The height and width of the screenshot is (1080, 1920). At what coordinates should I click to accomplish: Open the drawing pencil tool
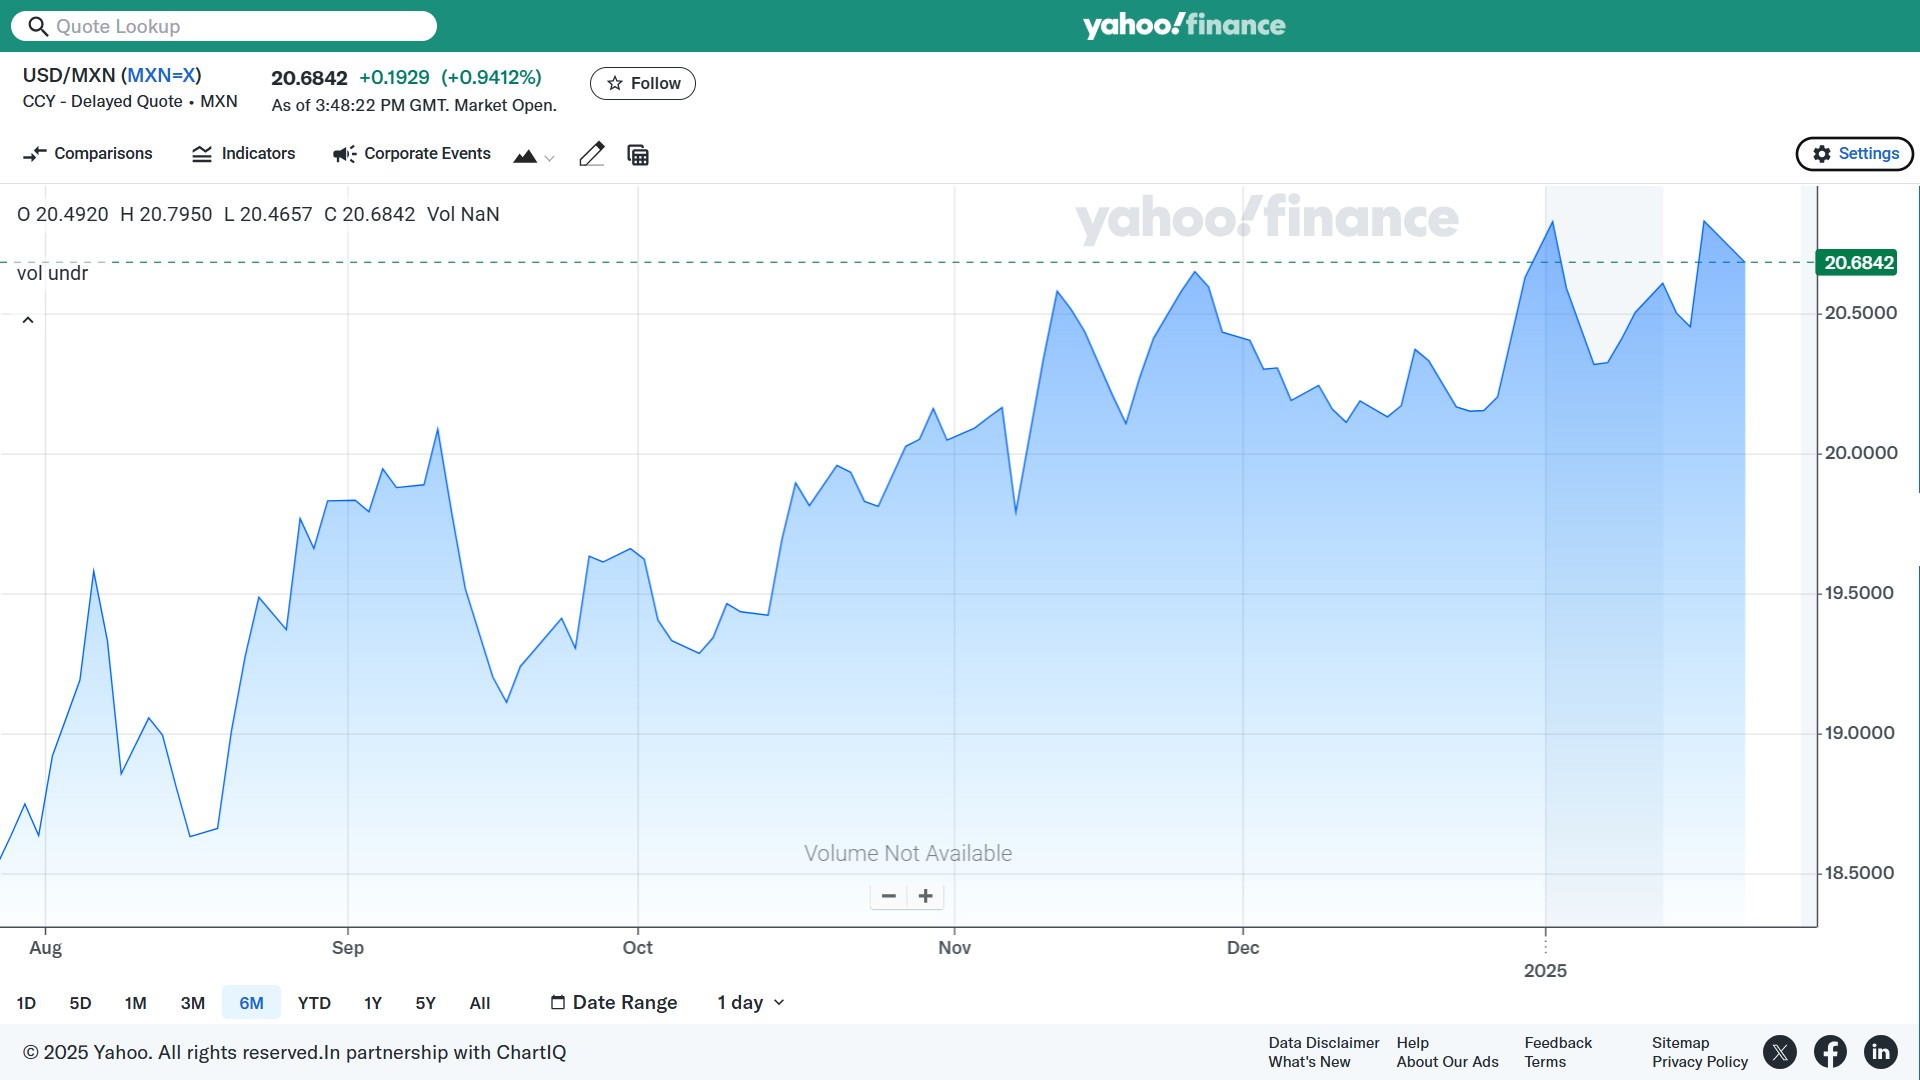592,154
